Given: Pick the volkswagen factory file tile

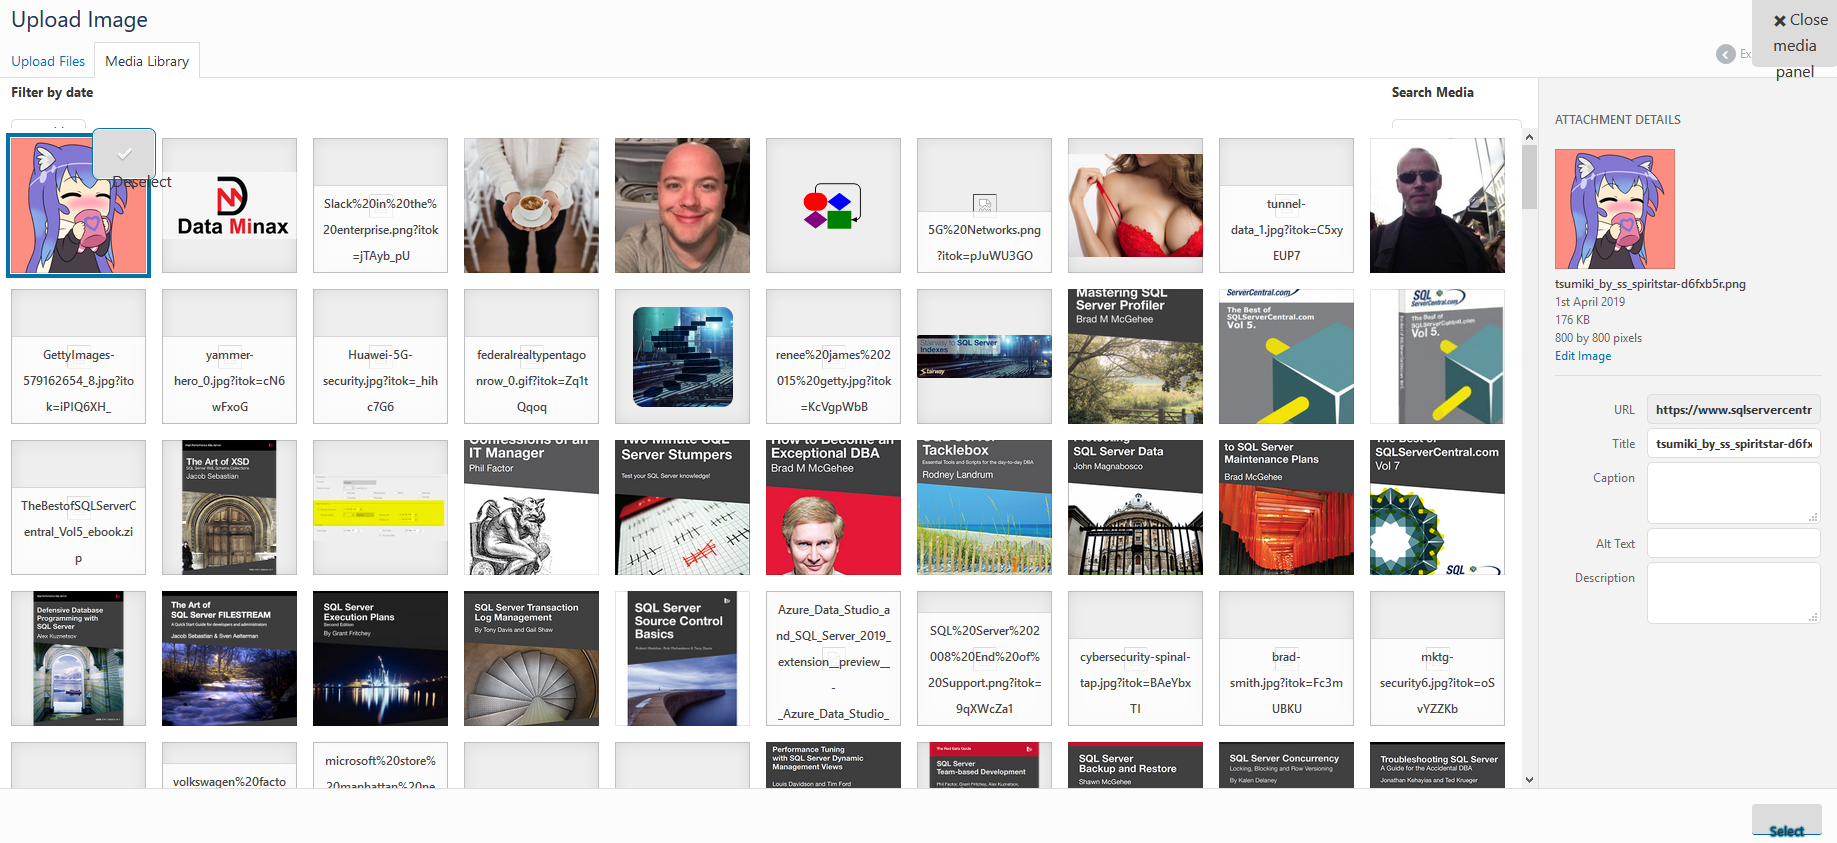Looking at the screenshot, I should point(230,765).
